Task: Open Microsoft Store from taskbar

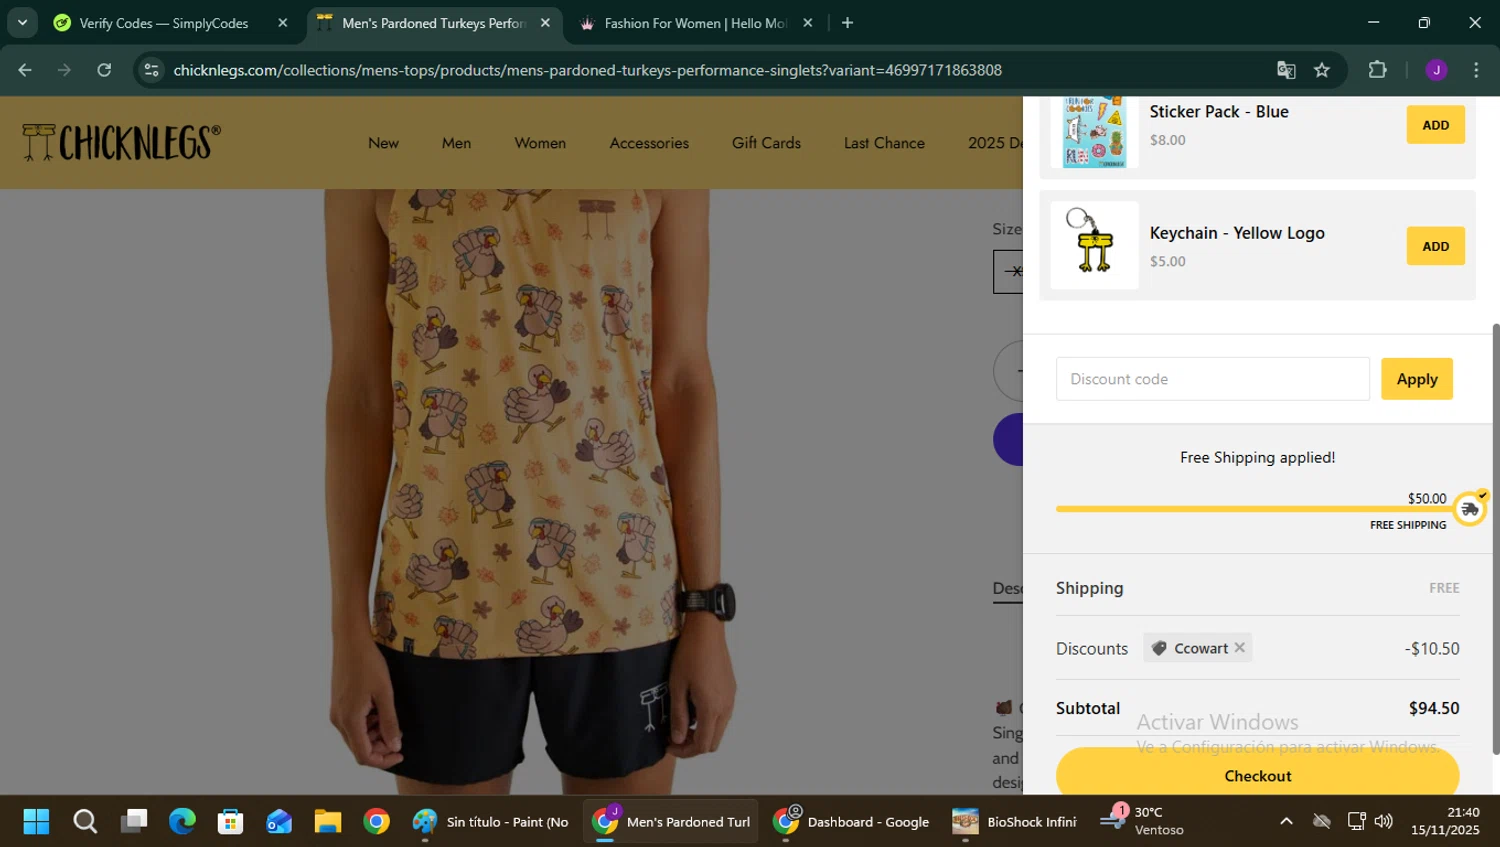Action: (231, 822)
